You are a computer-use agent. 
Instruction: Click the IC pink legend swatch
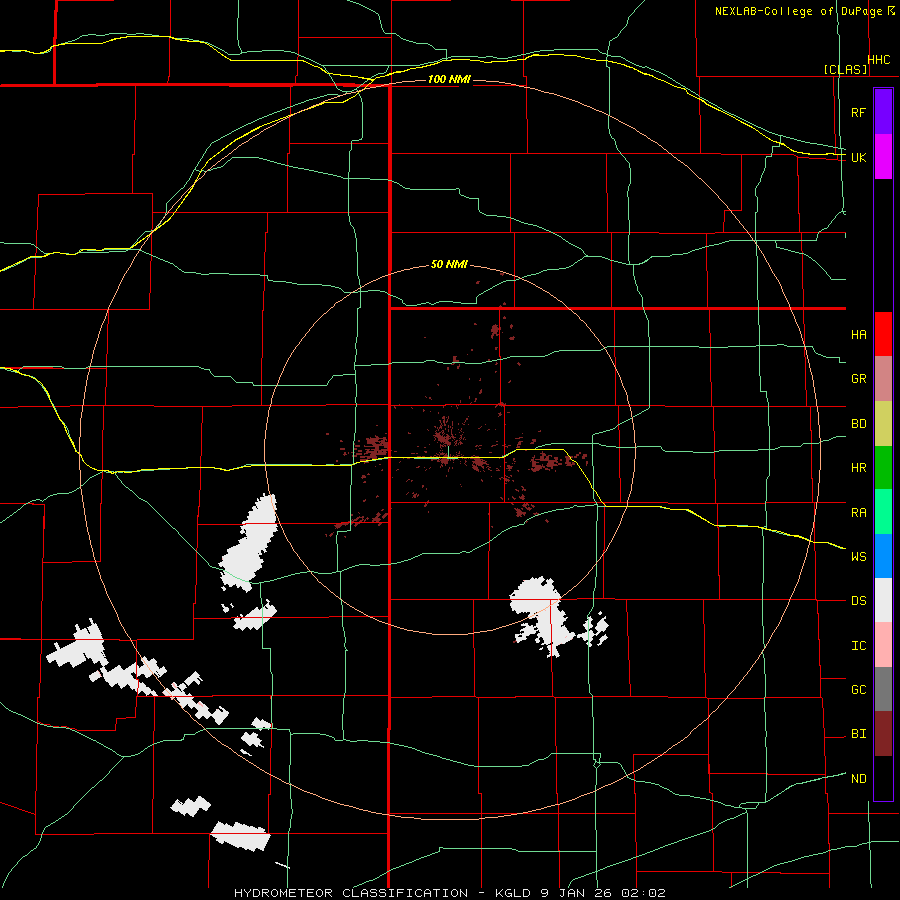[x=883, y=645]
